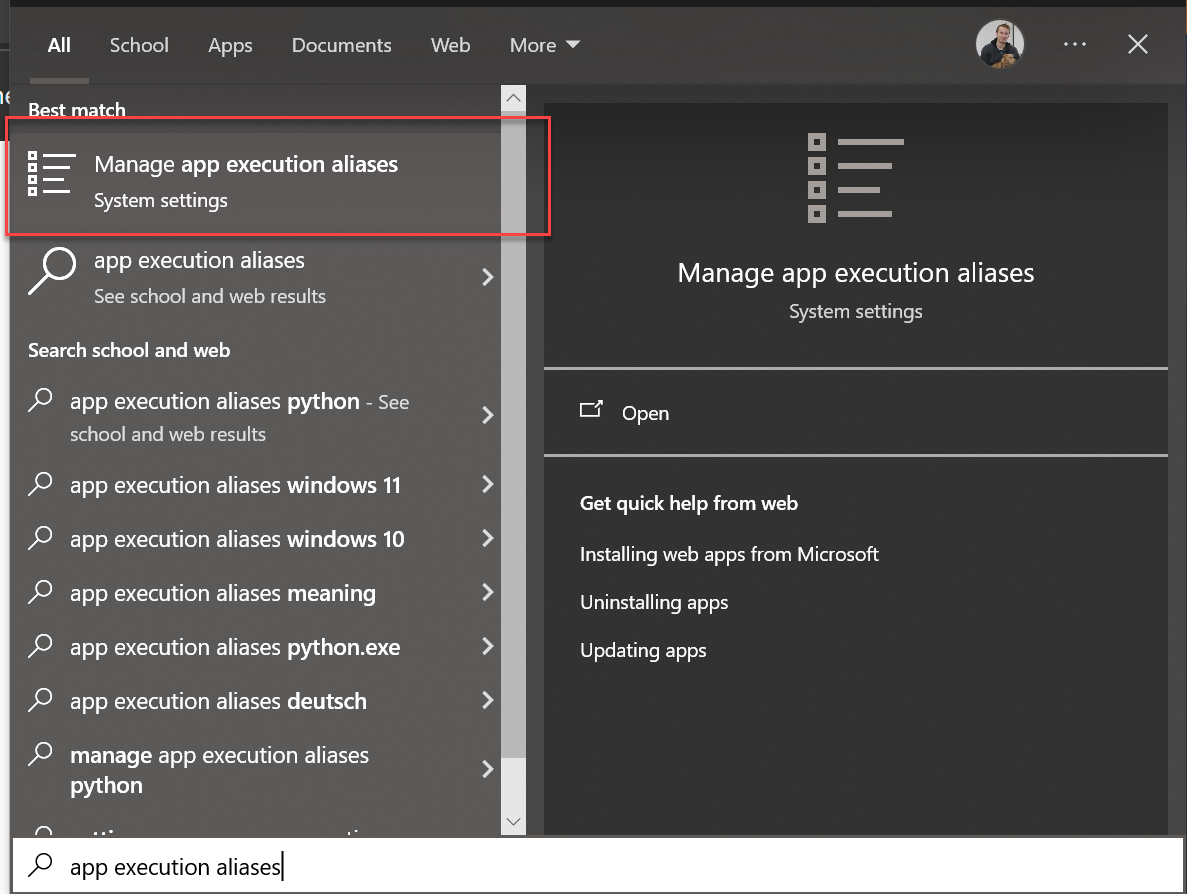The width and height of the screenshot is (1187, 894).
Task: Click Open to launch system settings
Action: click(x=645, y=413)
